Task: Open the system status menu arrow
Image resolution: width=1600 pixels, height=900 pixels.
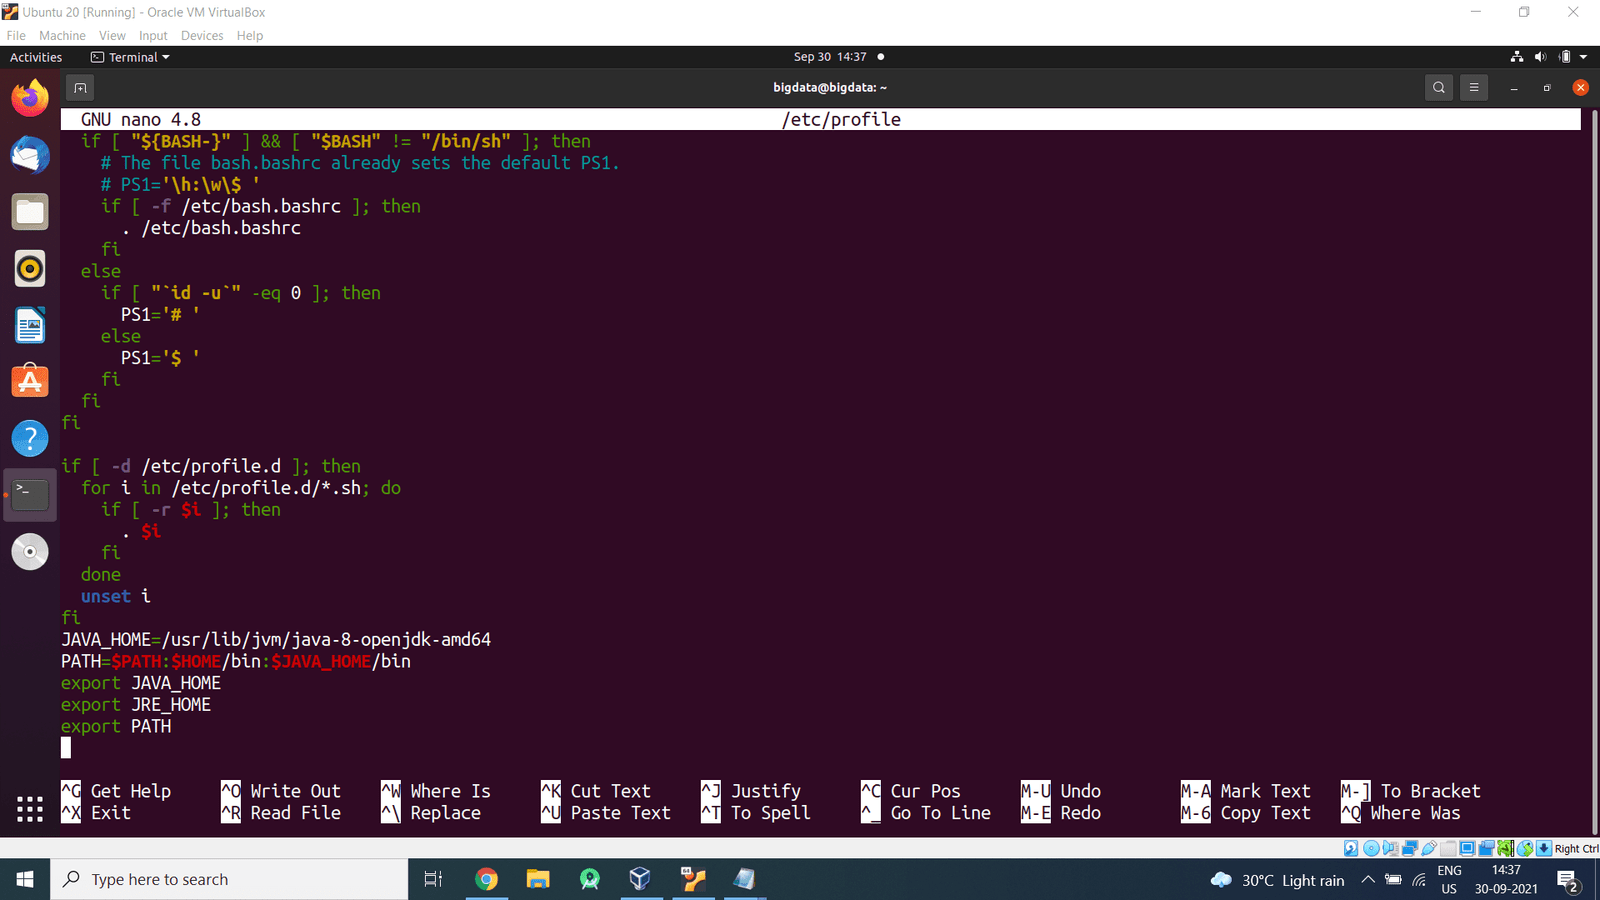Action: click(1584, 57)
